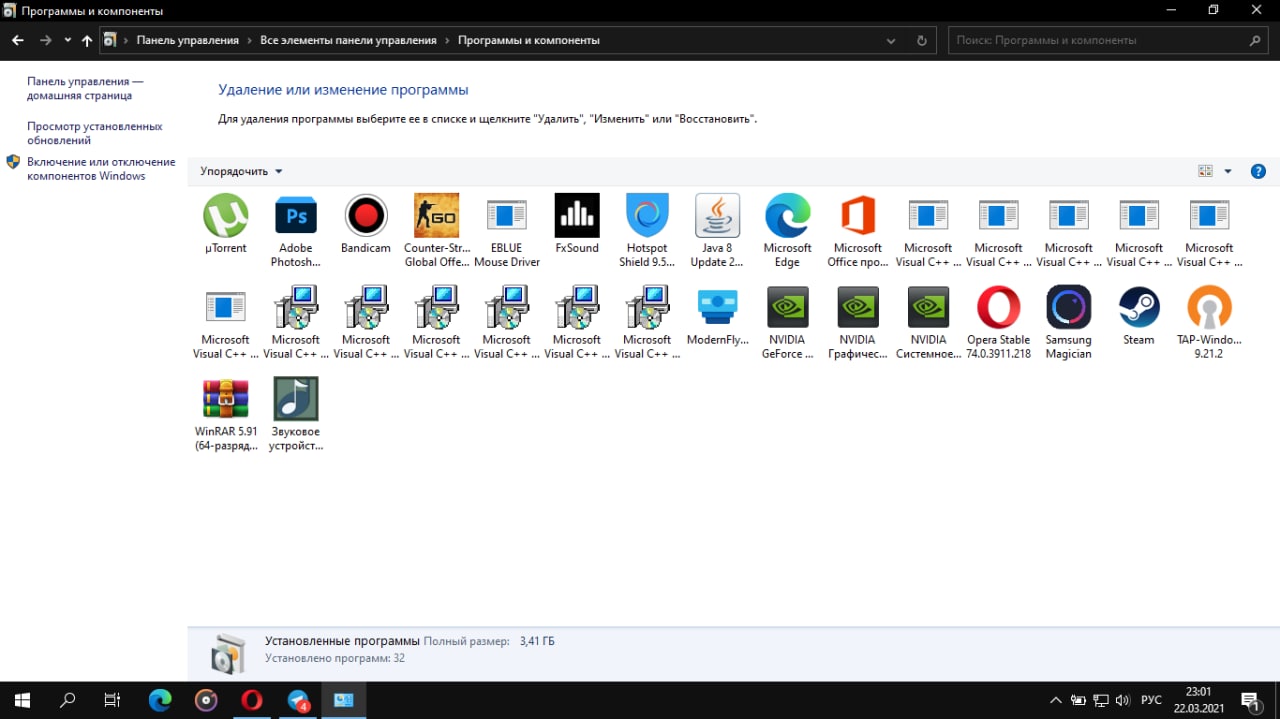Go forward with the forward arrow
The image size is (1280, 719).
(45, 41)
